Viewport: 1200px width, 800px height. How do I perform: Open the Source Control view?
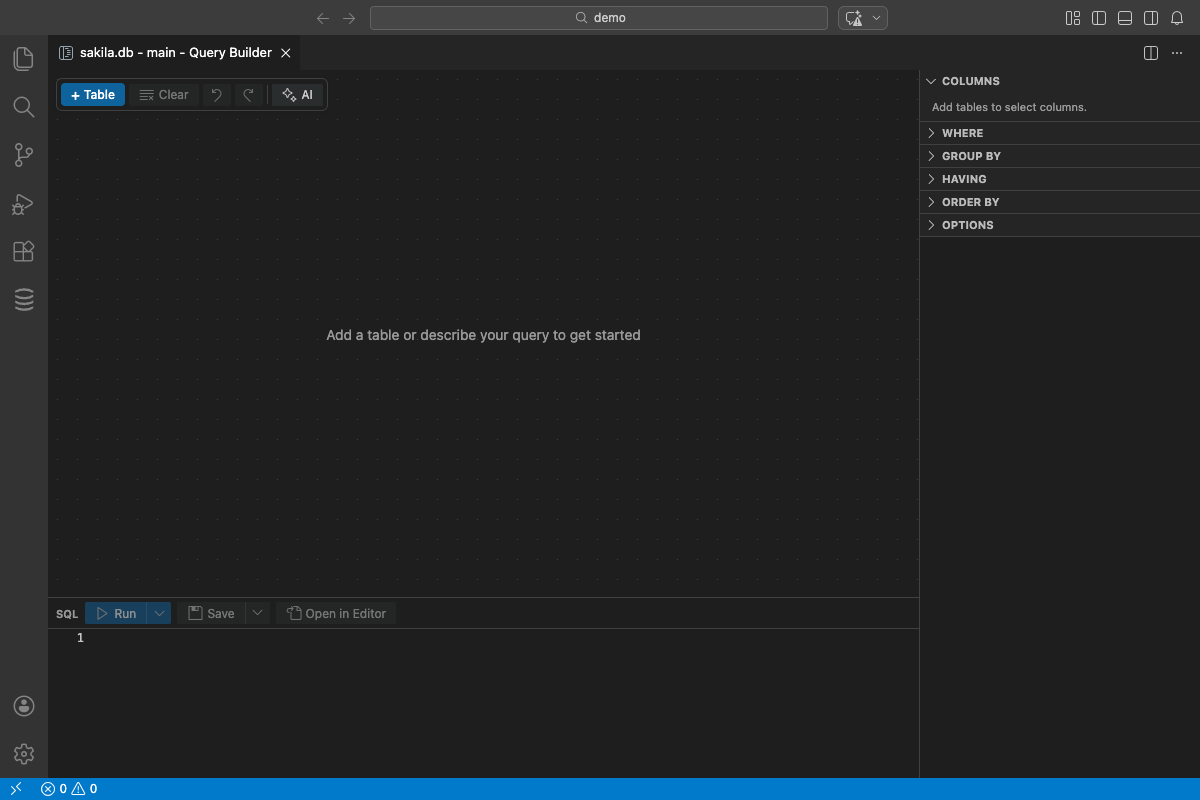[23, 155]
